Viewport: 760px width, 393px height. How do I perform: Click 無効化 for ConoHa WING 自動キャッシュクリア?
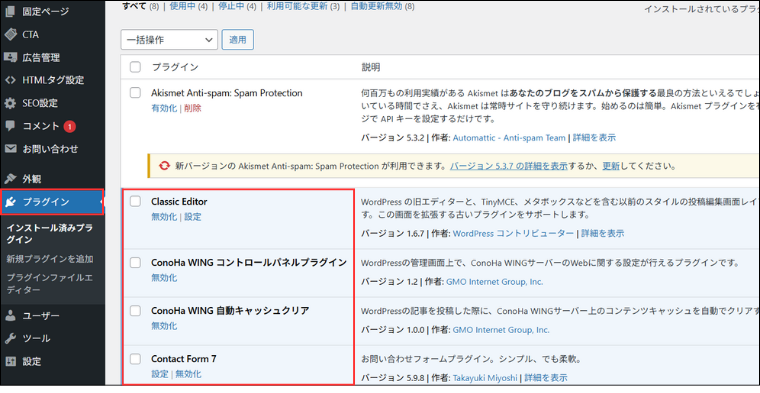coord(164,326)
